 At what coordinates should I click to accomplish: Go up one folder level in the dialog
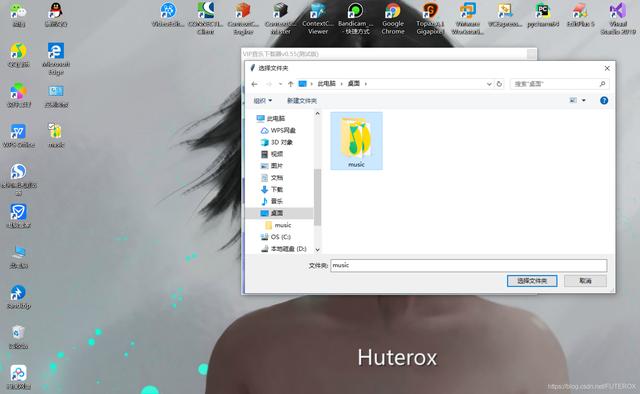point(290,84)
